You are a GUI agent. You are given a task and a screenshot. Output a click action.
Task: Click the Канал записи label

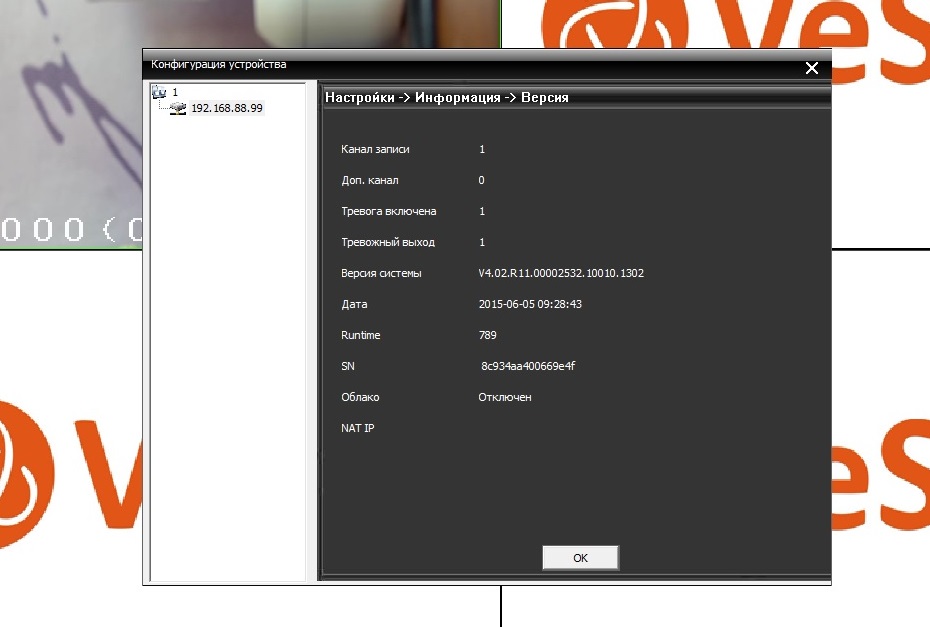point(375,149)
